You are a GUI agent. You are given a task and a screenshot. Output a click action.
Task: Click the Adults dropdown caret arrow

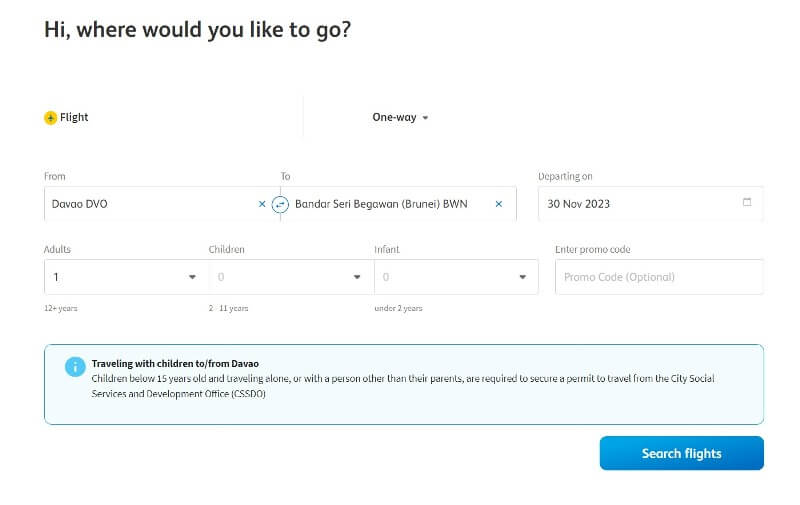(192, 277)
